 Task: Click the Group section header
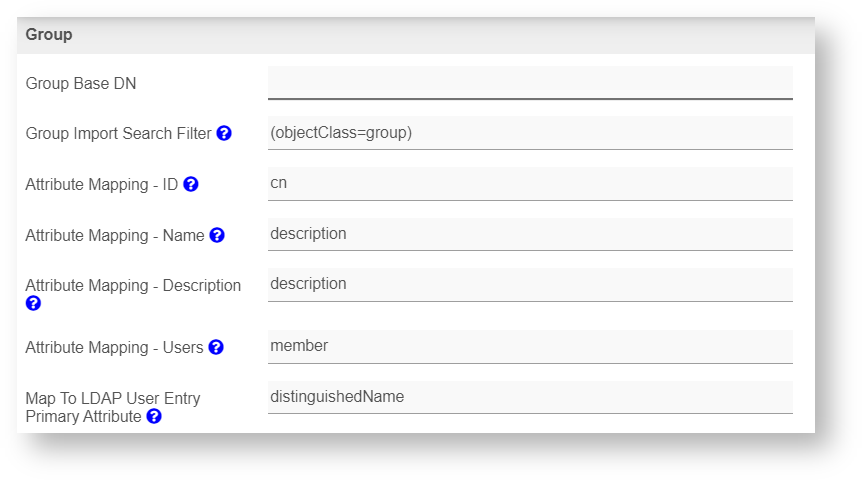coord(49,35)
